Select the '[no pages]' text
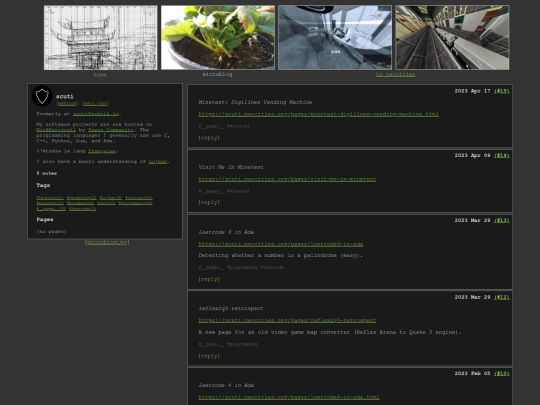The width and height of the screenshot is (540, 405). pyautogui.click(x=51, y=231)
